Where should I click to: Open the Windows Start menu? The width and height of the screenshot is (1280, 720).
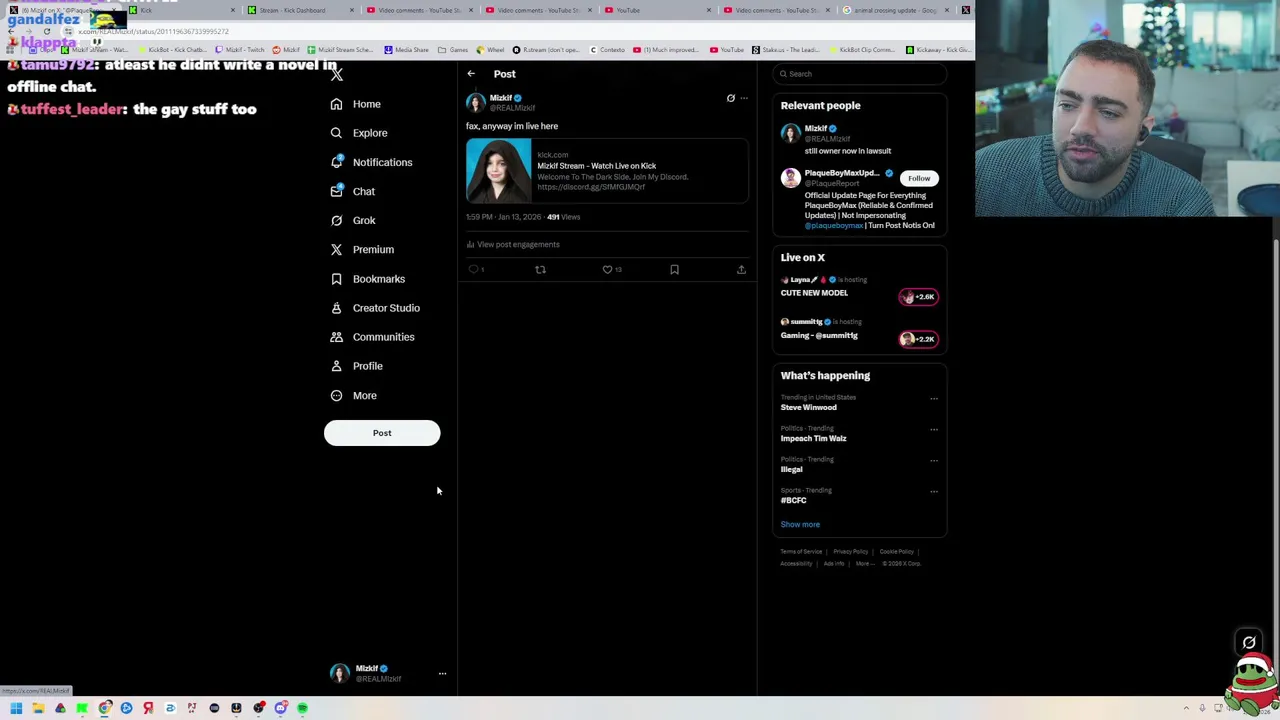16,708
